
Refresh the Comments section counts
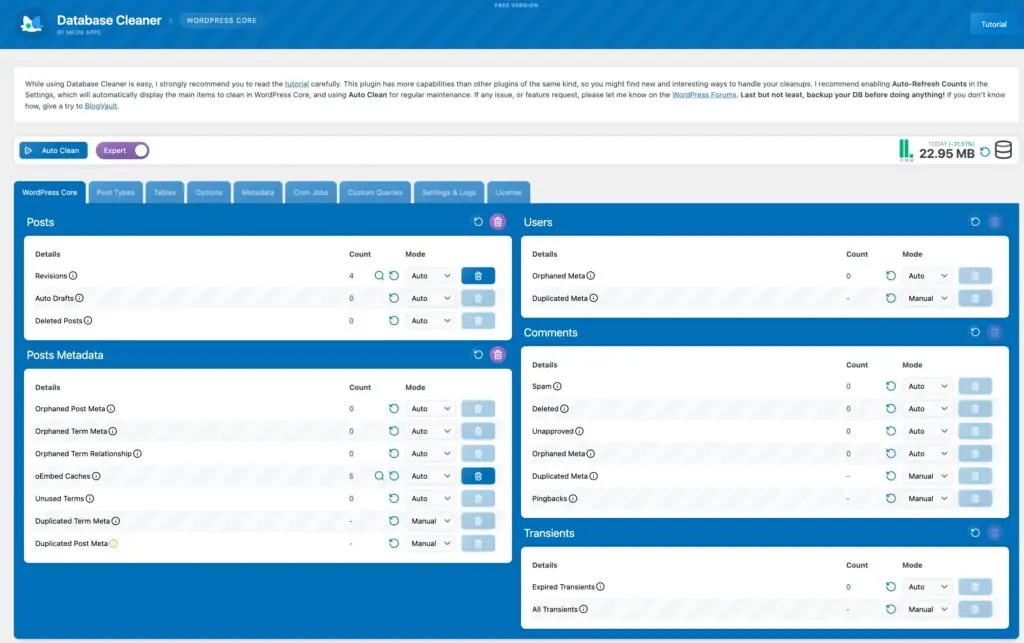975,332
